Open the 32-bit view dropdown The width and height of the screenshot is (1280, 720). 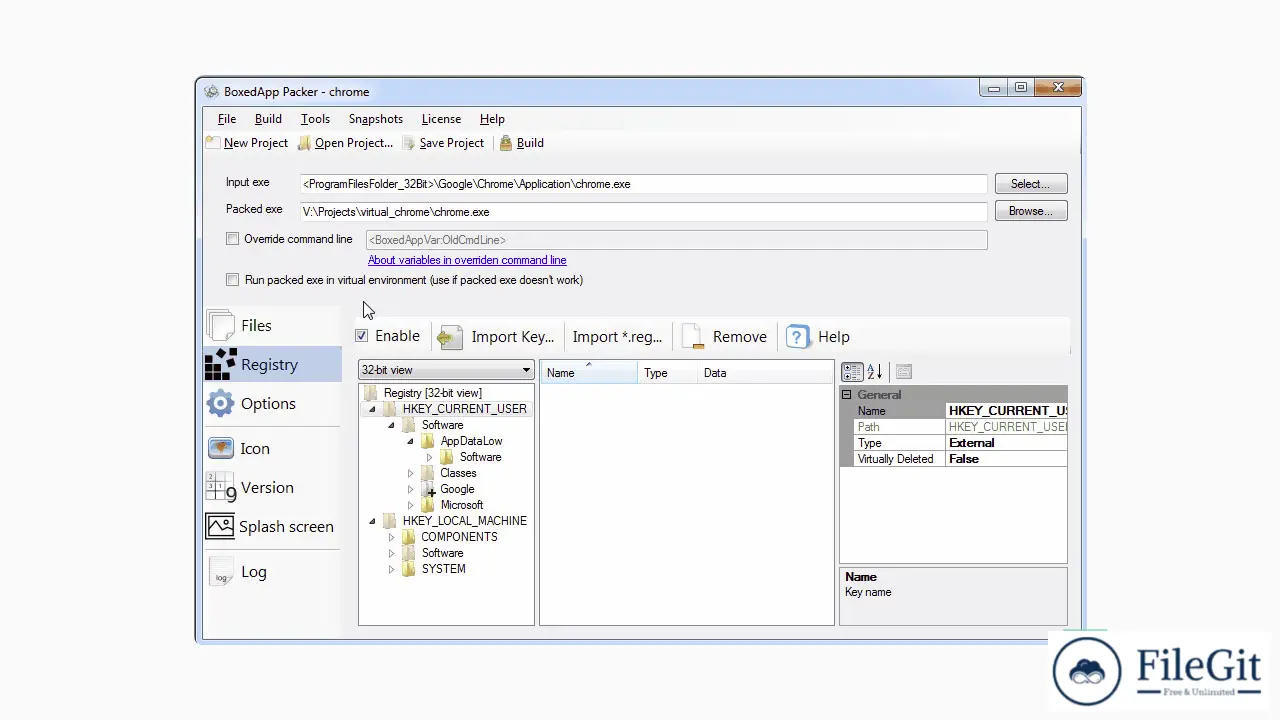pos(446,370)
